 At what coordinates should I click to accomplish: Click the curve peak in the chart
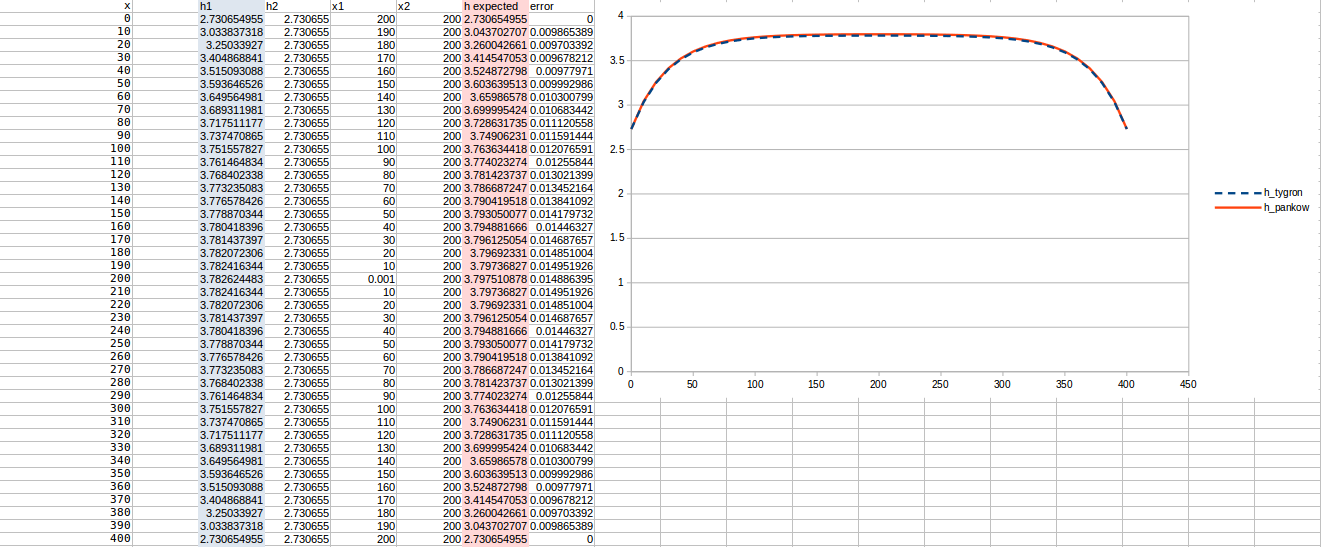tap(878, 34)
